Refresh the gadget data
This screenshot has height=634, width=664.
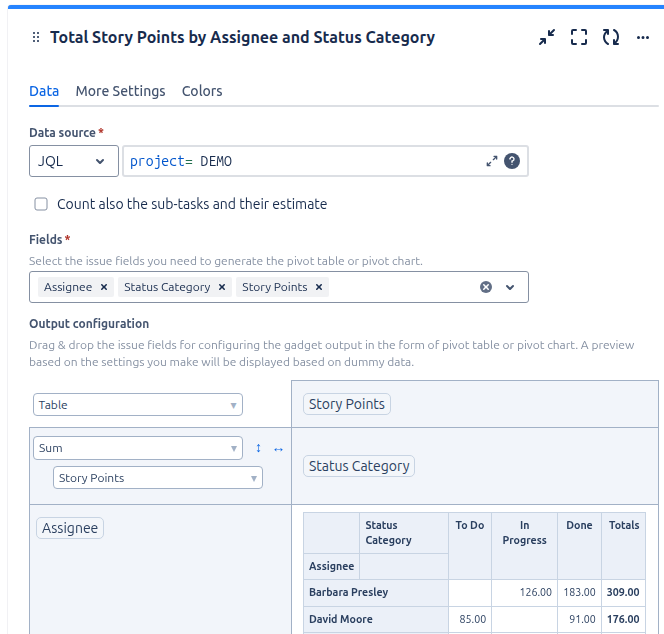[611, 37]
